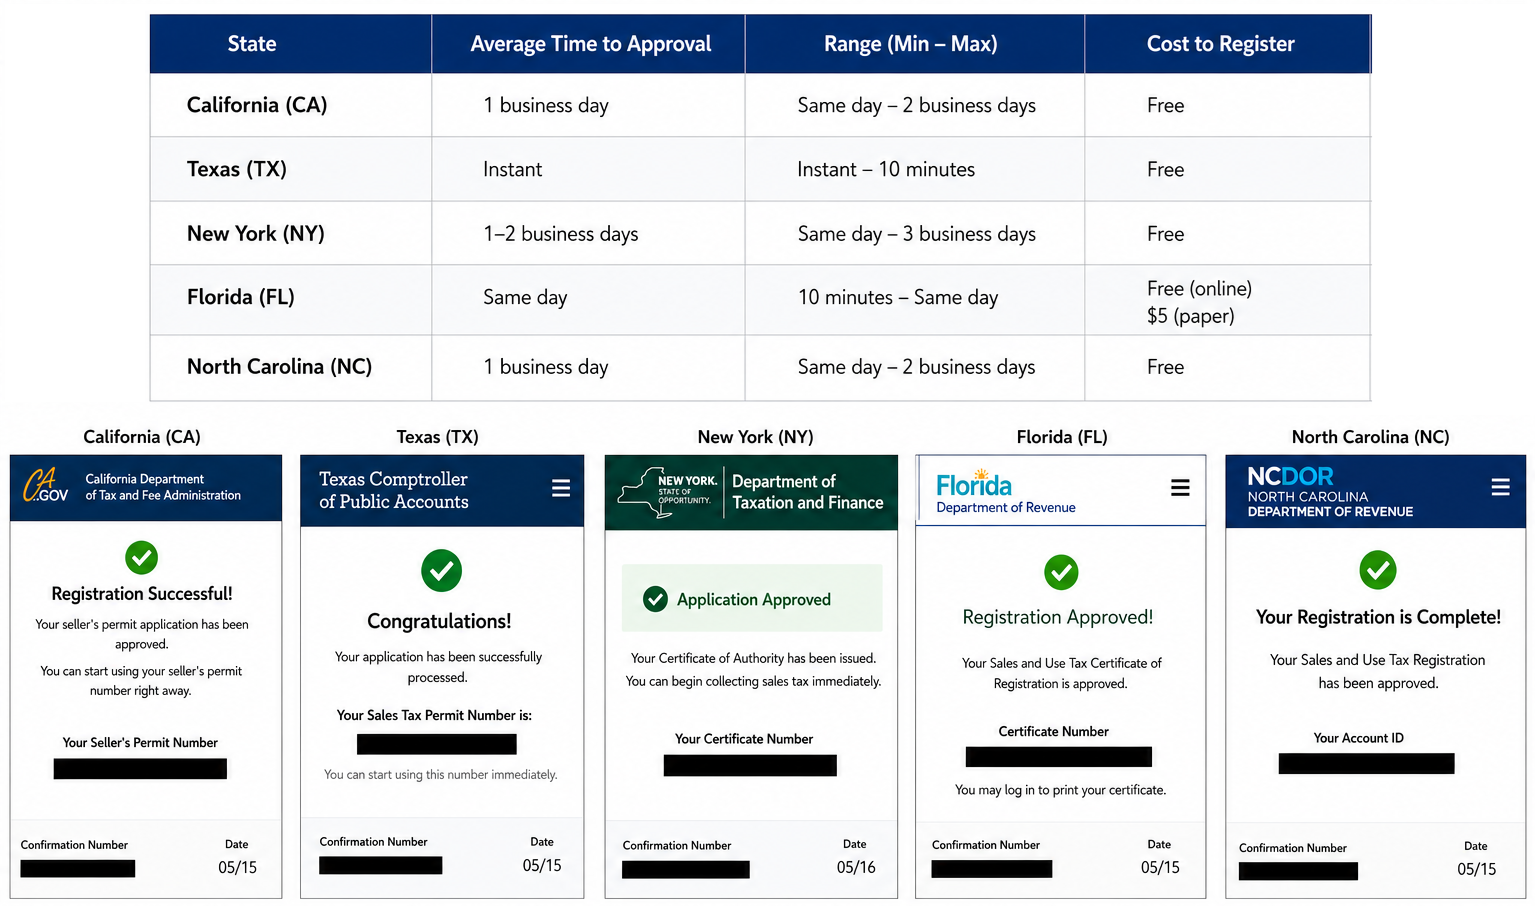Click the Texas green success checkmark
The width and height of the screenshot is (1535, 906).
pos(441,570)
